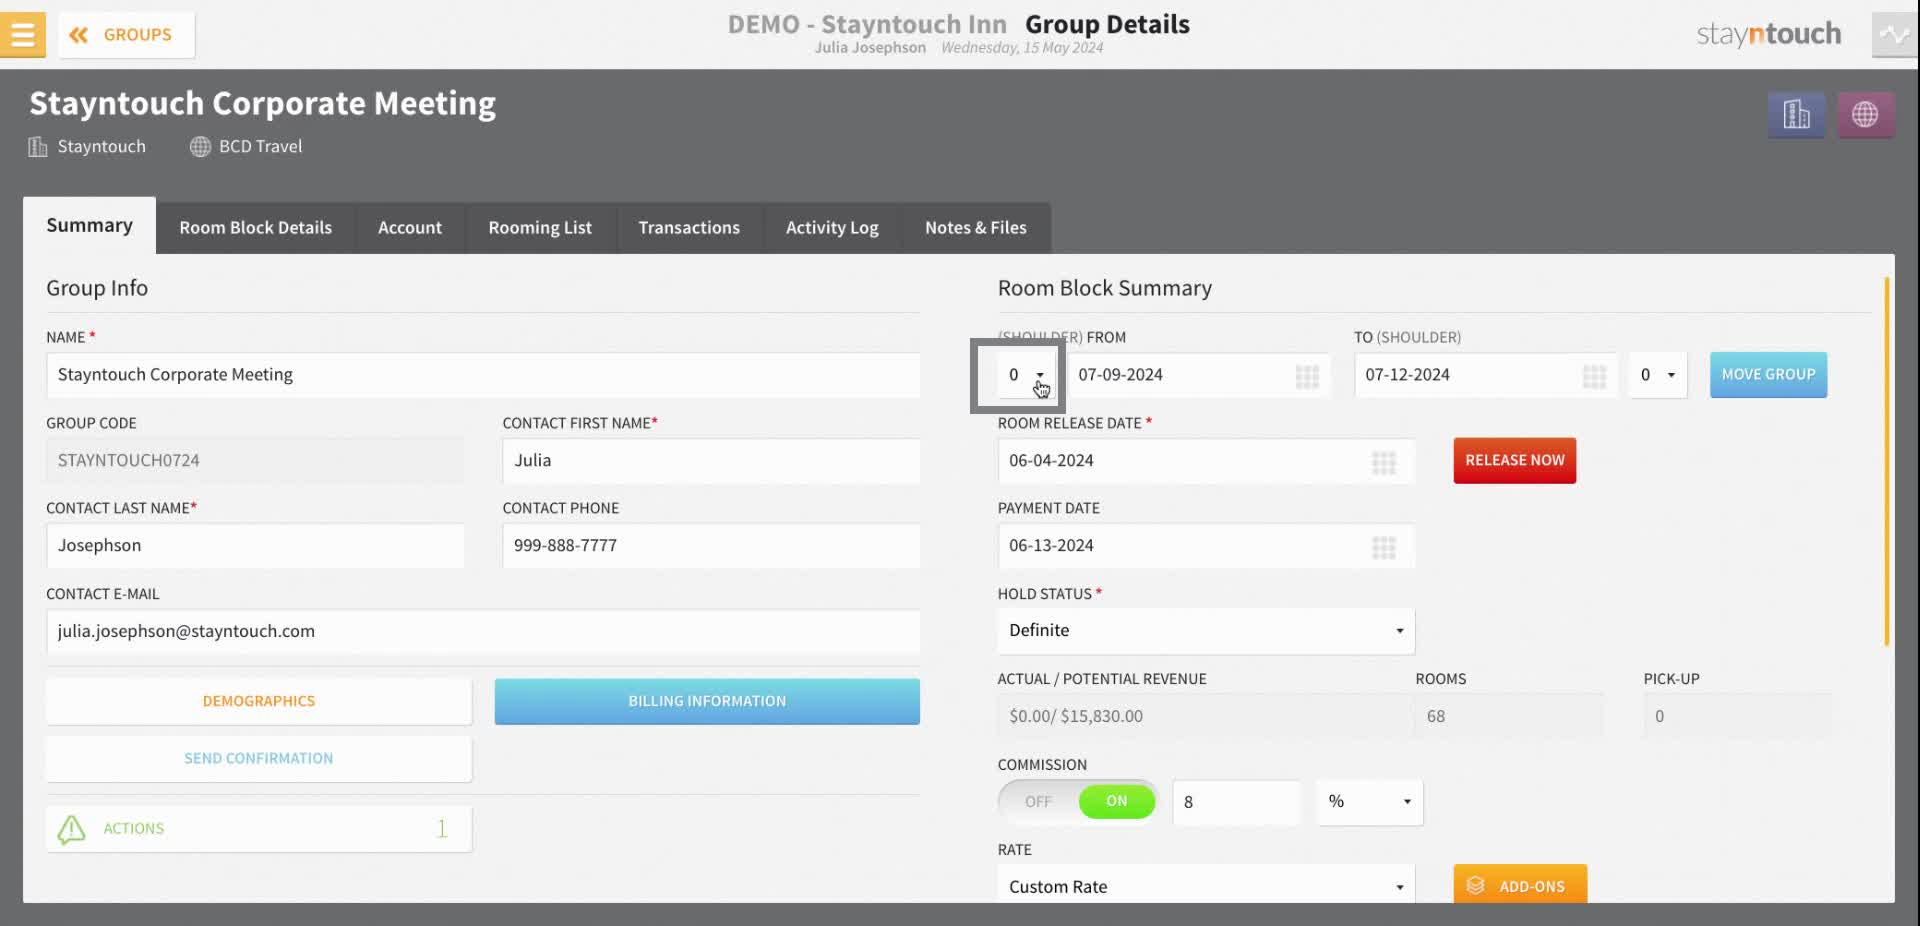Click the "Stayntouch Corporate Meeting" page heading
The image size is (1920, 926).
pyautogui.click(x=262, y=104)
